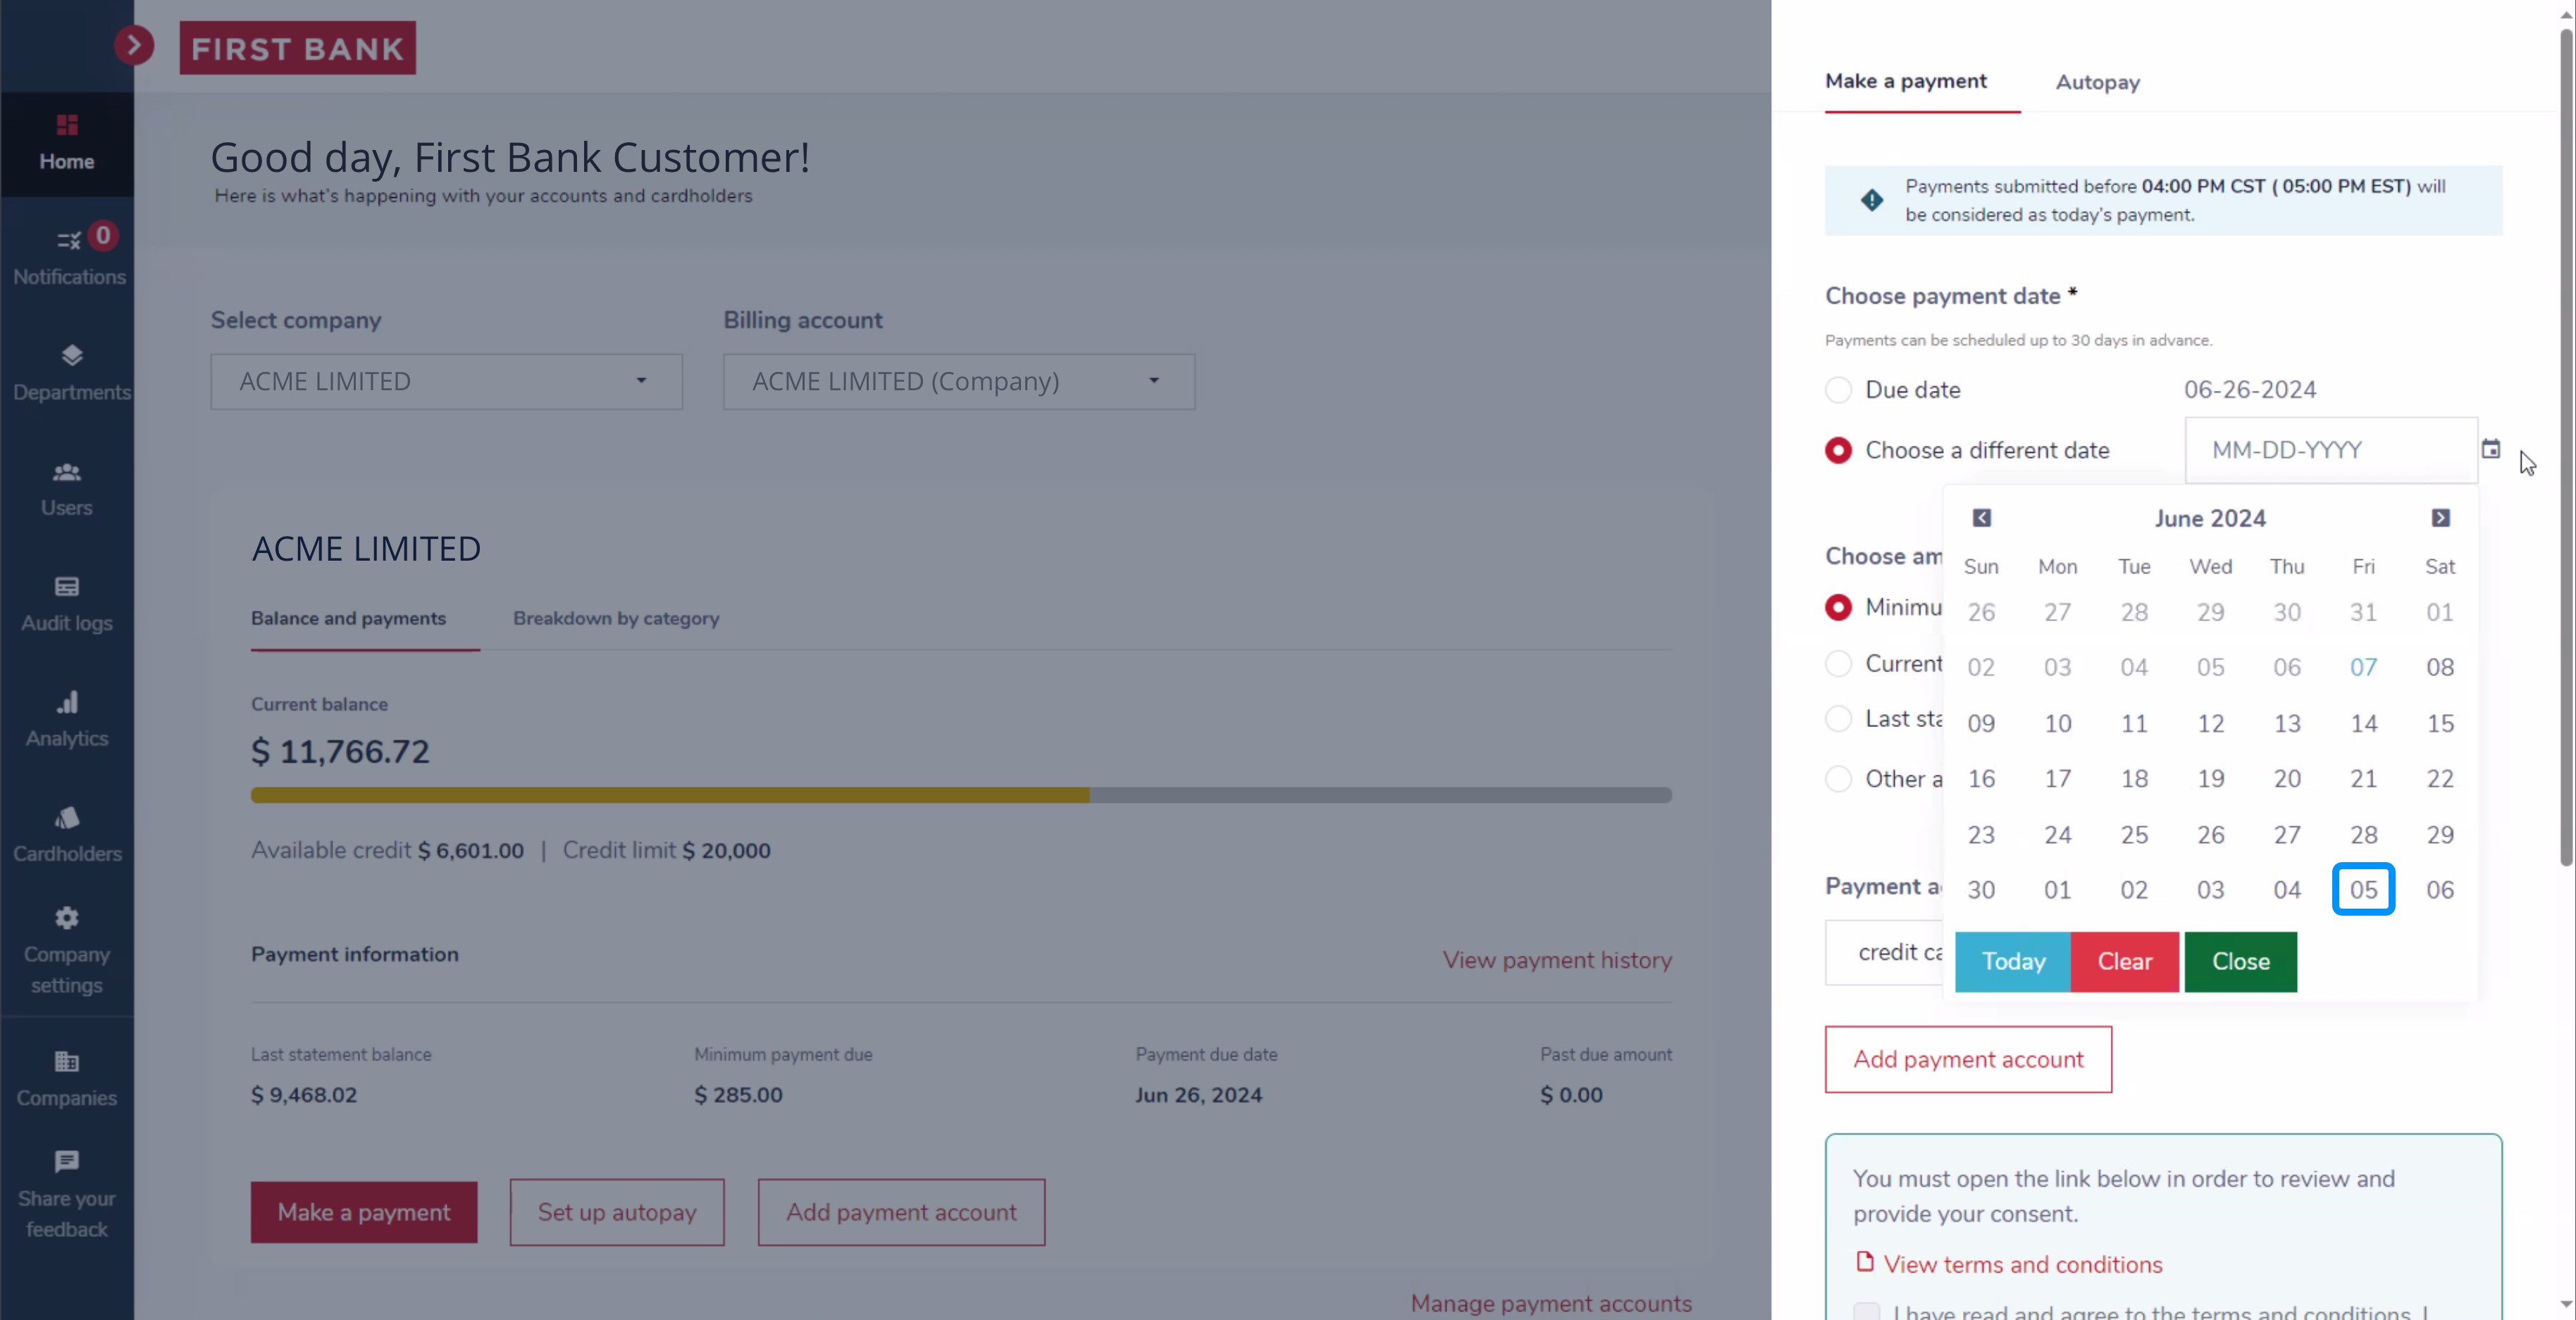Select the Current balance radio button
This screenshot has width=2576, height=1320.
(1838, 663)
